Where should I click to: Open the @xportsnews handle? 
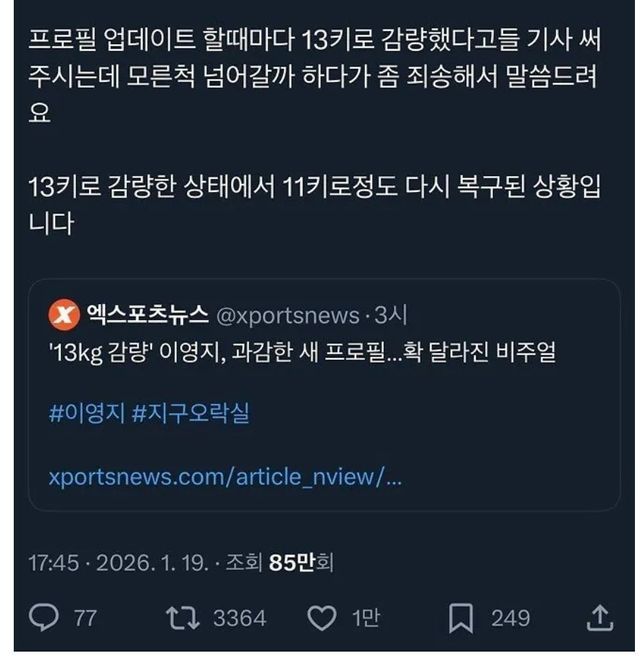[x=287, y=316]
